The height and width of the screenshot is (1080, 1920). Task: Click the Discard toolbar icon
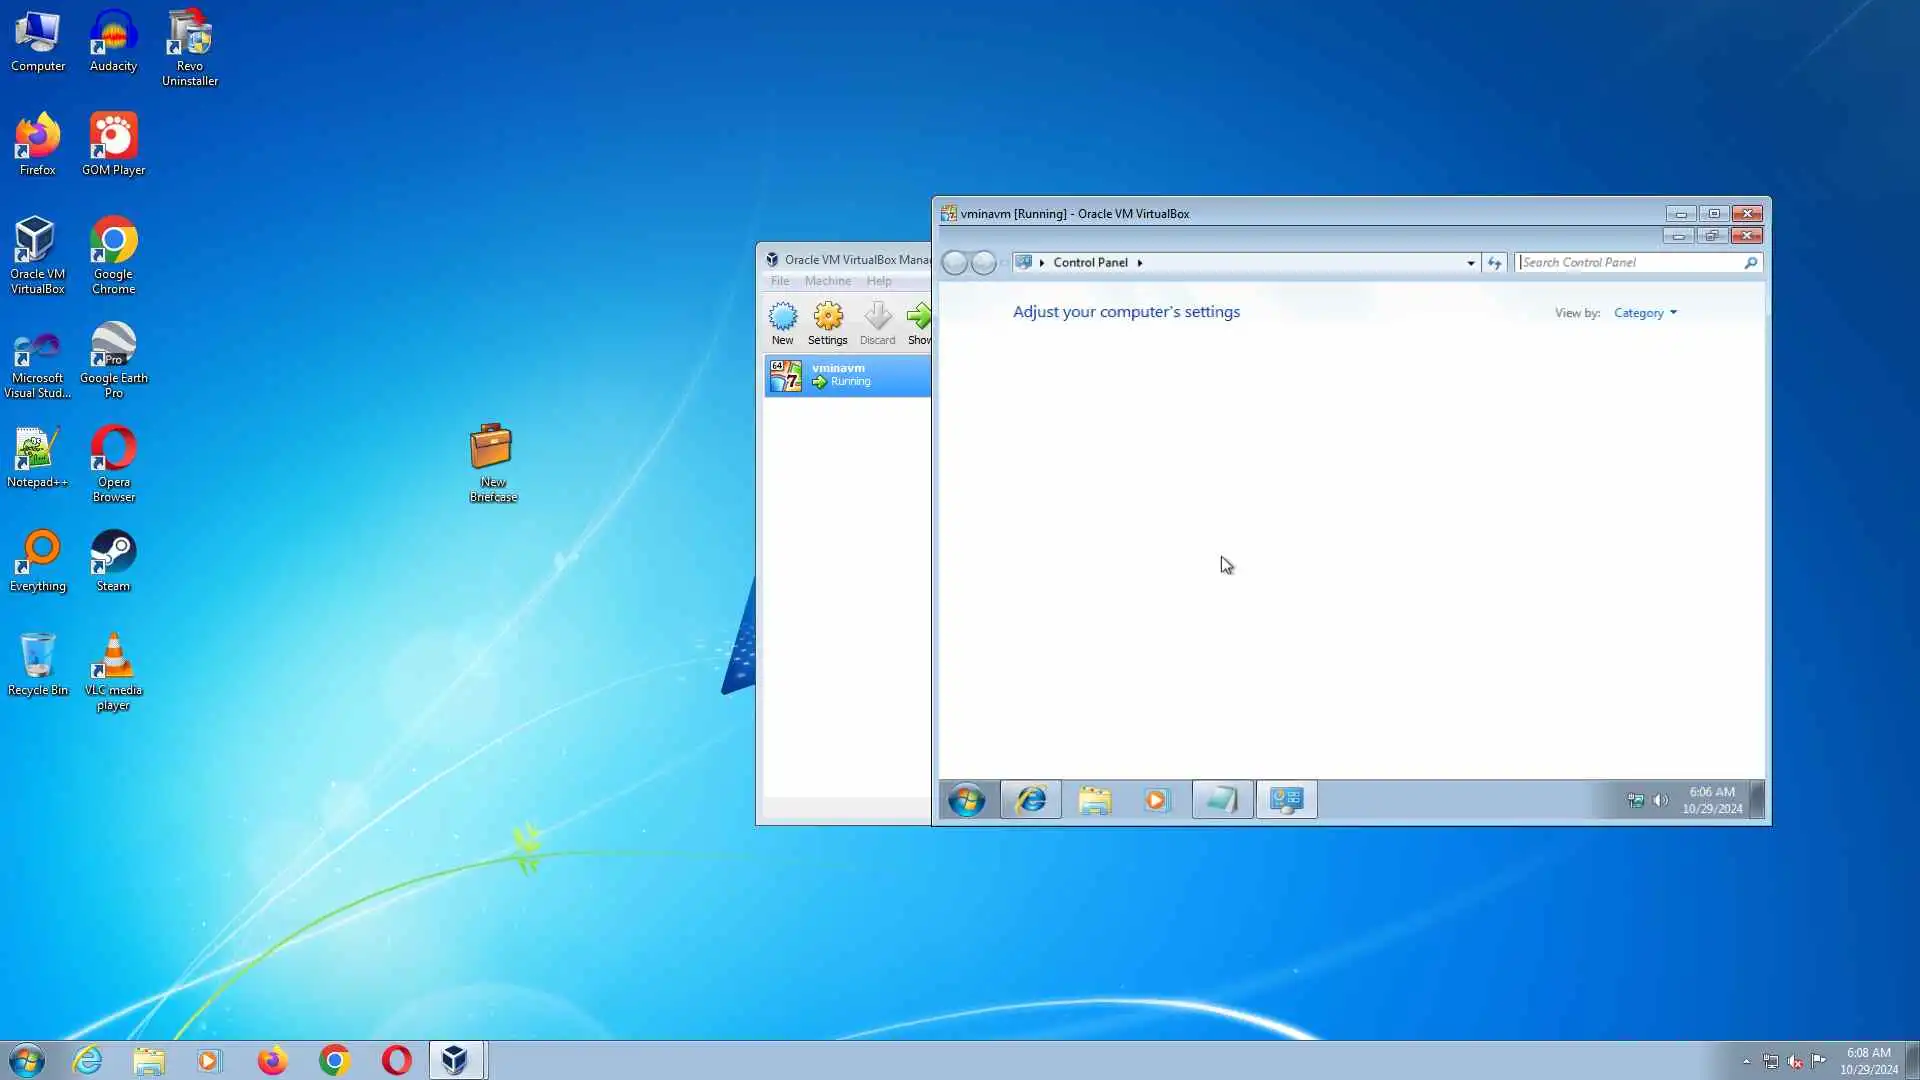(x=877, y=318)
